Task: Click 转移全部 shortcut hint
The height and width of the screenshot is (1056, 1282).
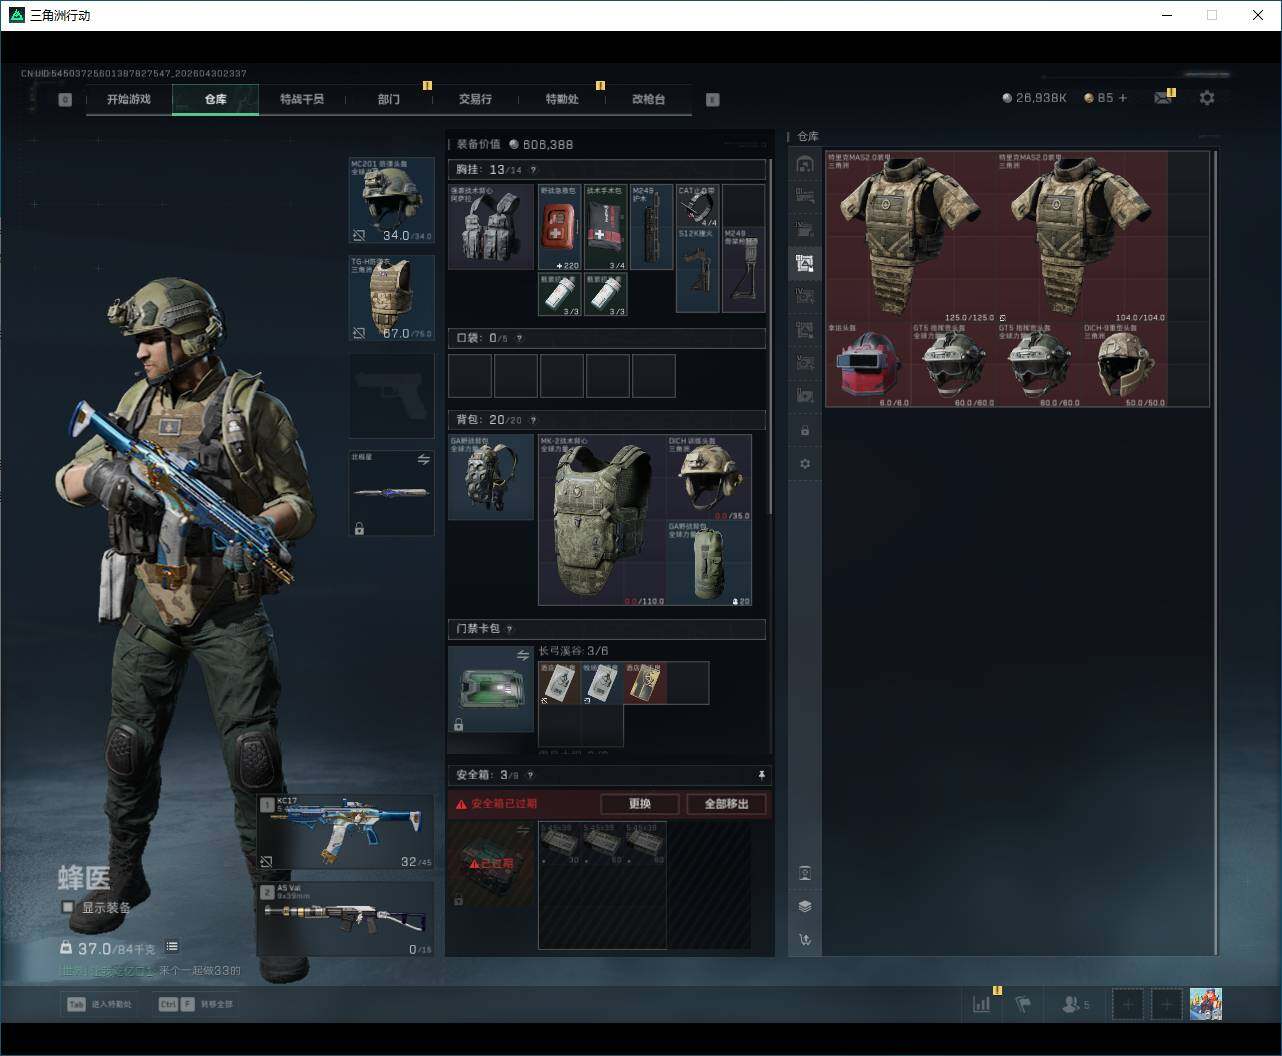Action: click(x=196, y=1004)
